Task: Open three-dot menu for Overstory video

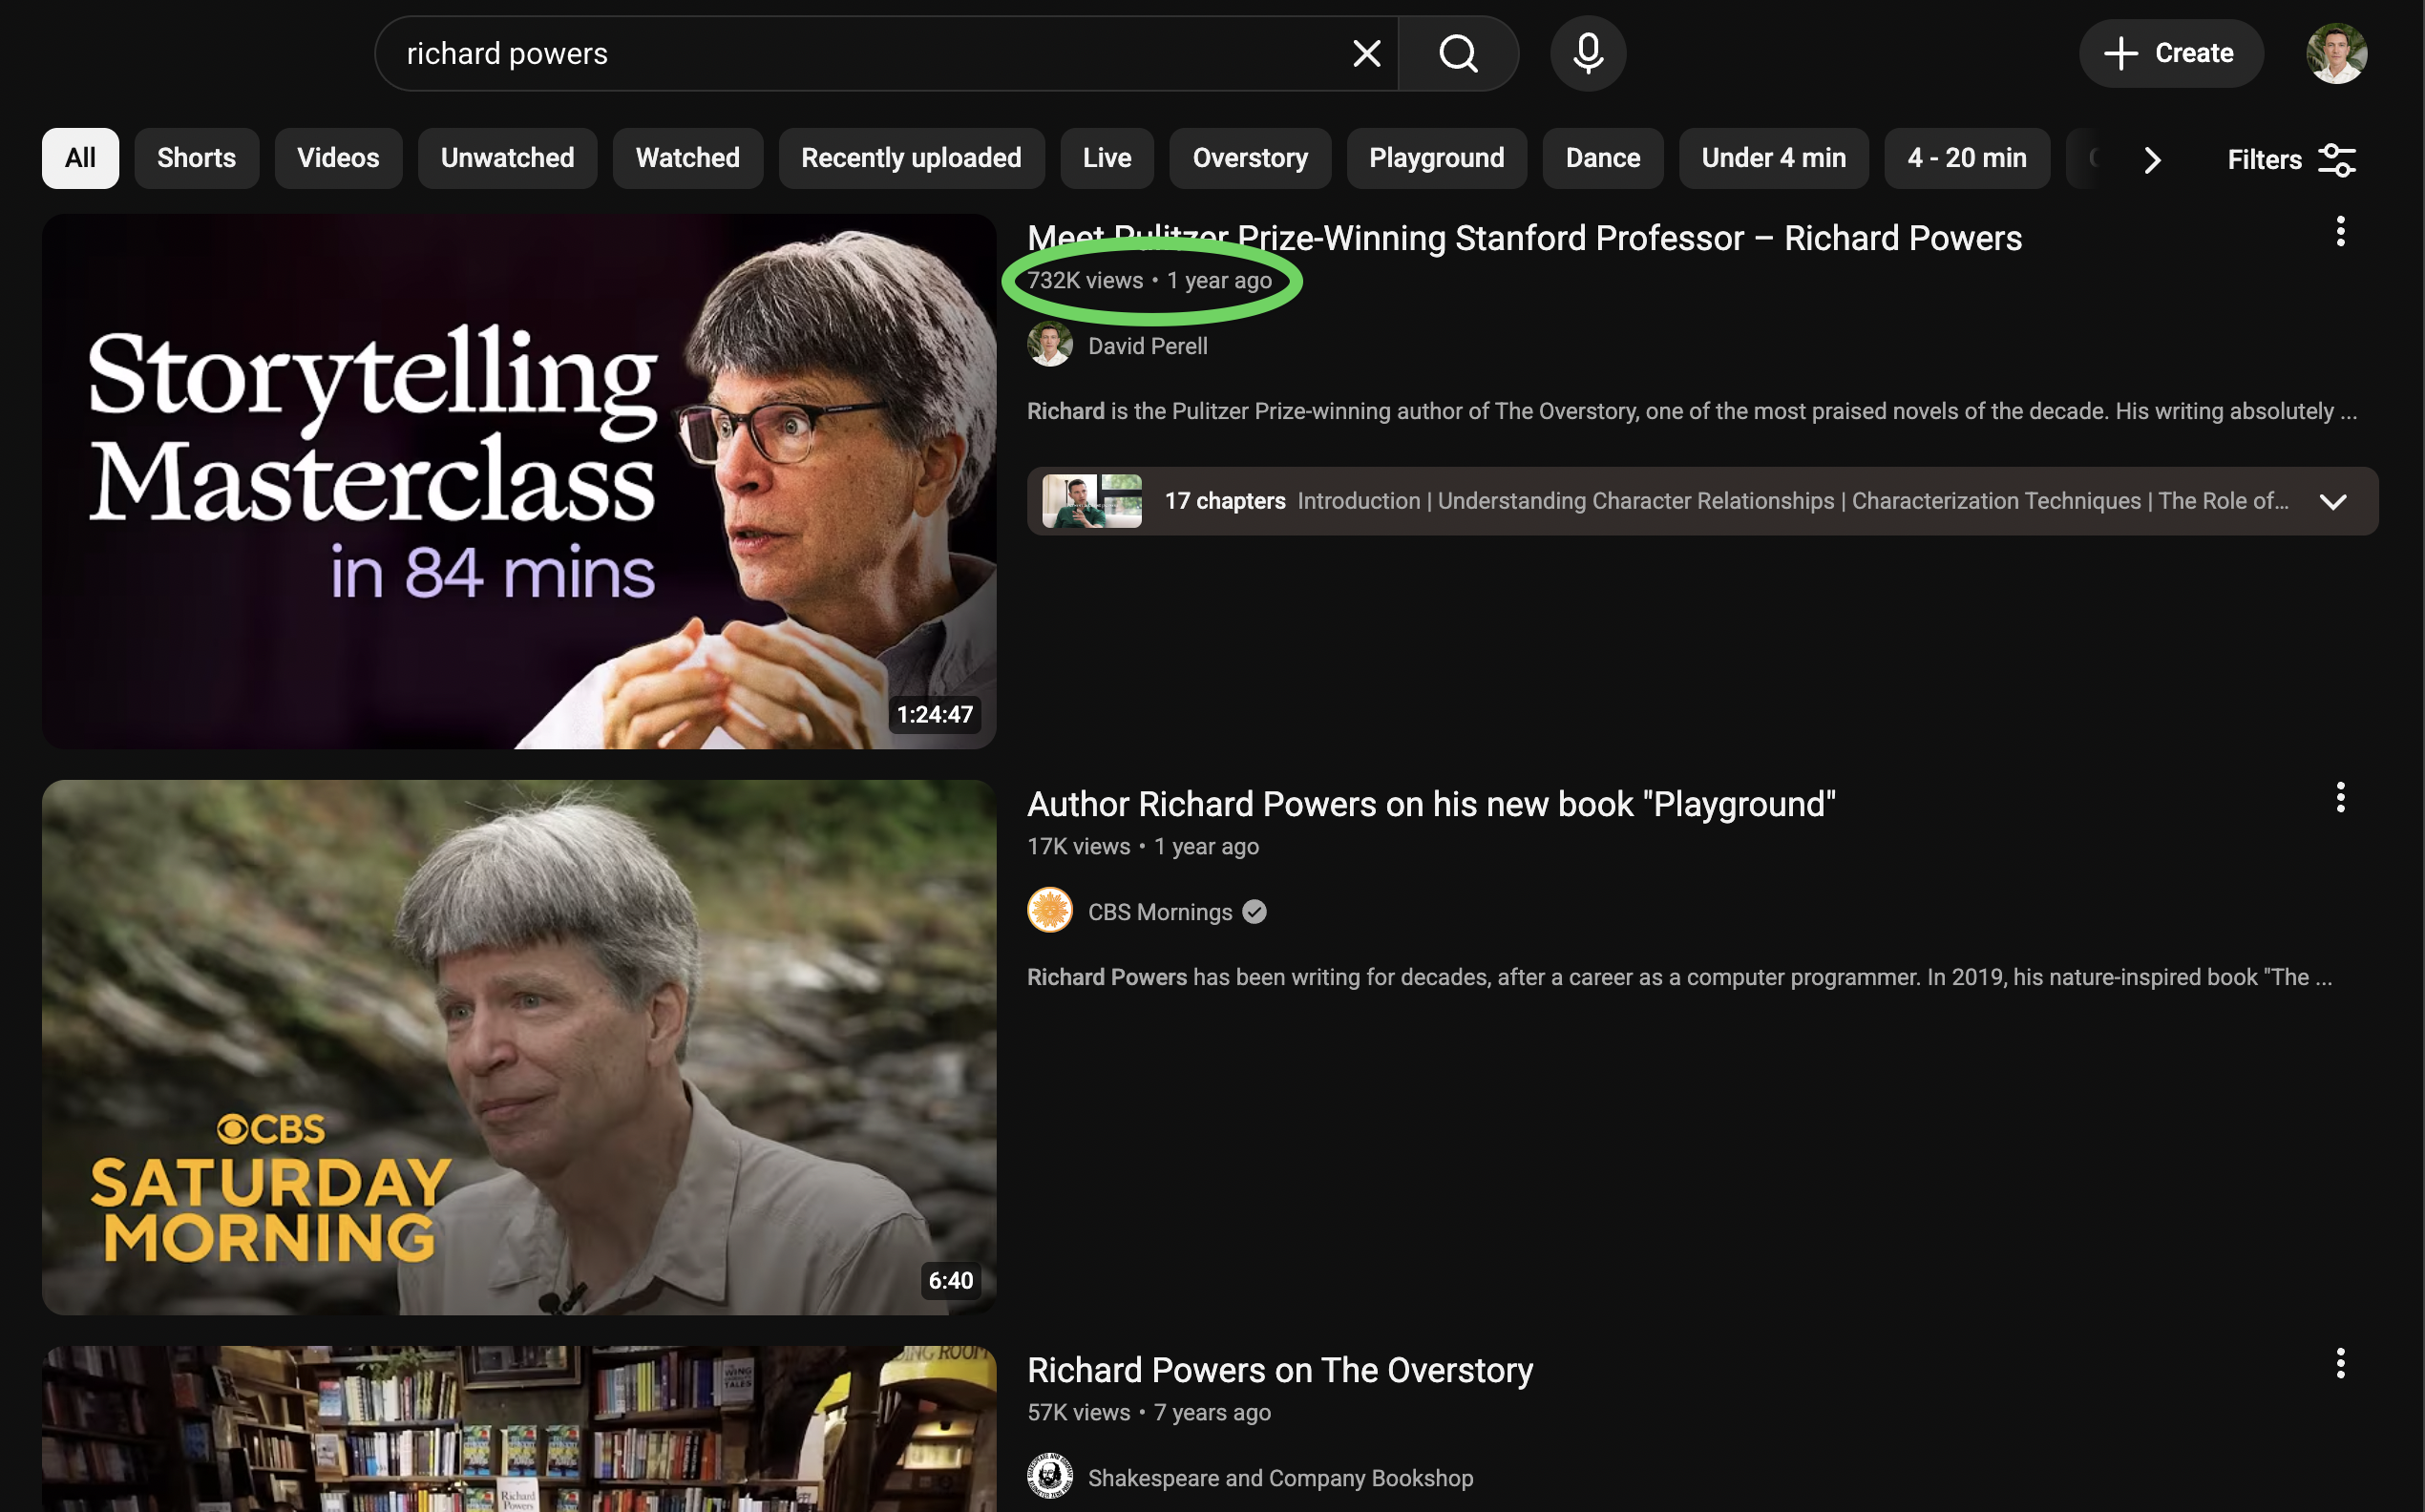Action: coord(2339,1364)
